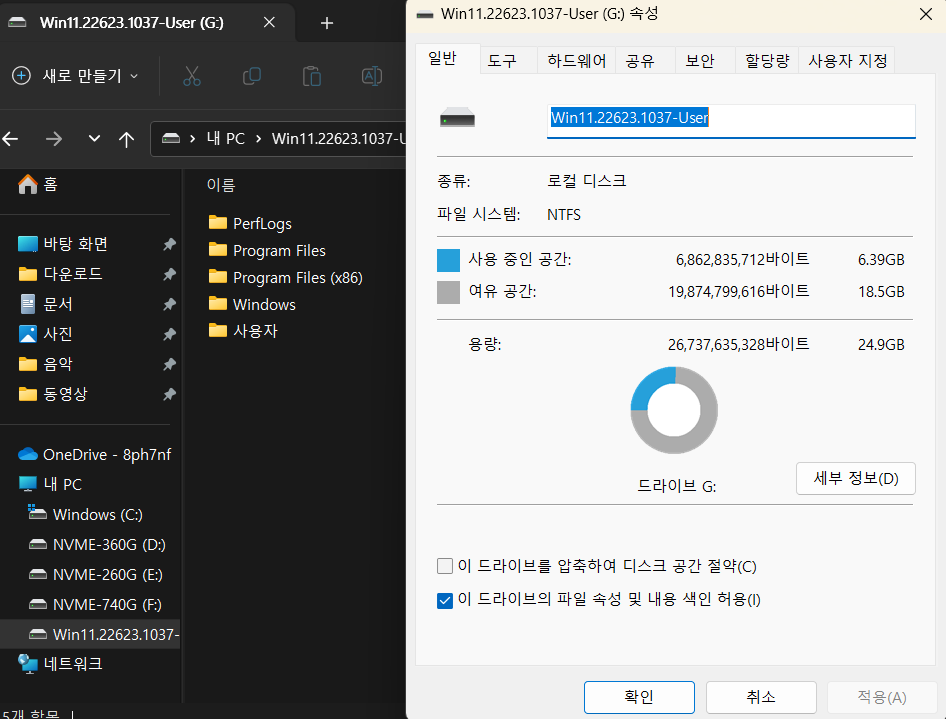Click pin icon next to 동영상
Viewport: 946px width, 719px height.
(x=170, y=394)
